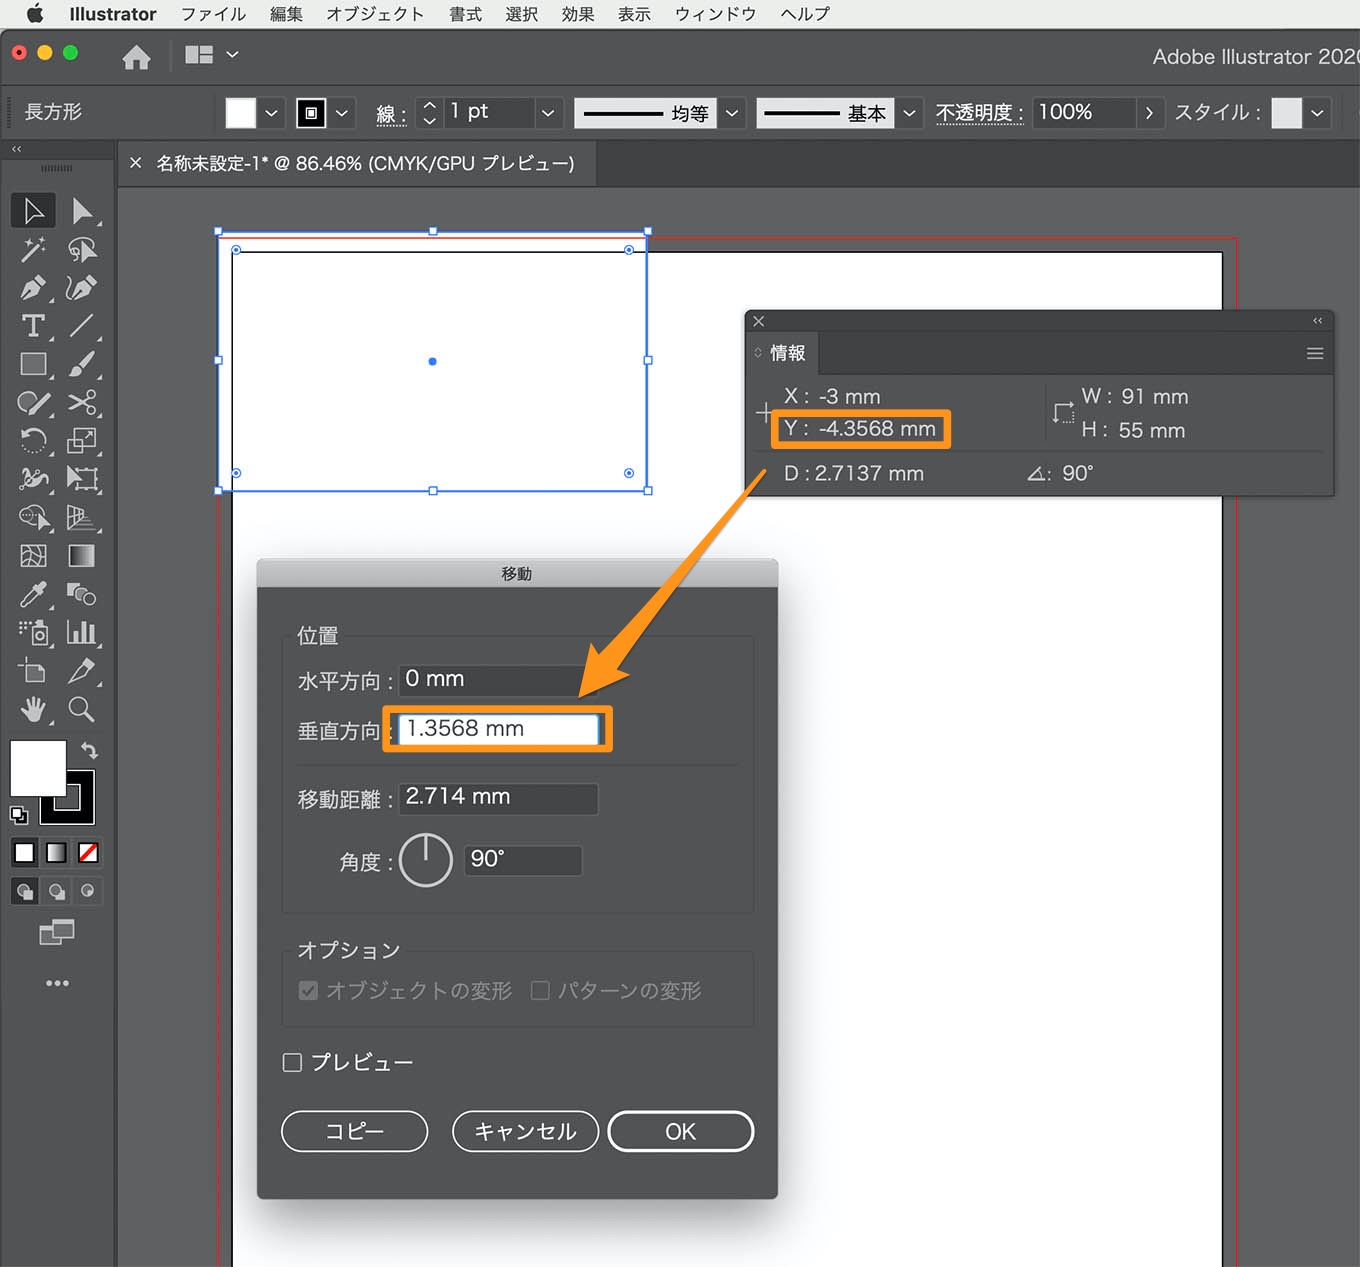The height and width of the screenshot is (1267, 1360).
Task: Select the 情報 panel tab
Action: (x=786, y=353)
